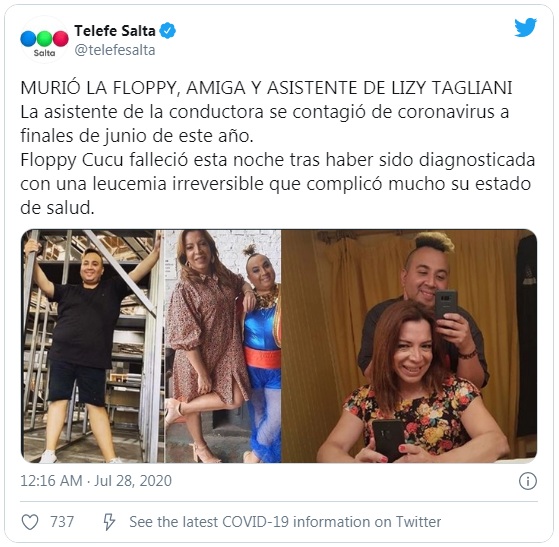
Task: Open middle photo with blue costume
Action: pyautogui.click(x=223, y=346)
